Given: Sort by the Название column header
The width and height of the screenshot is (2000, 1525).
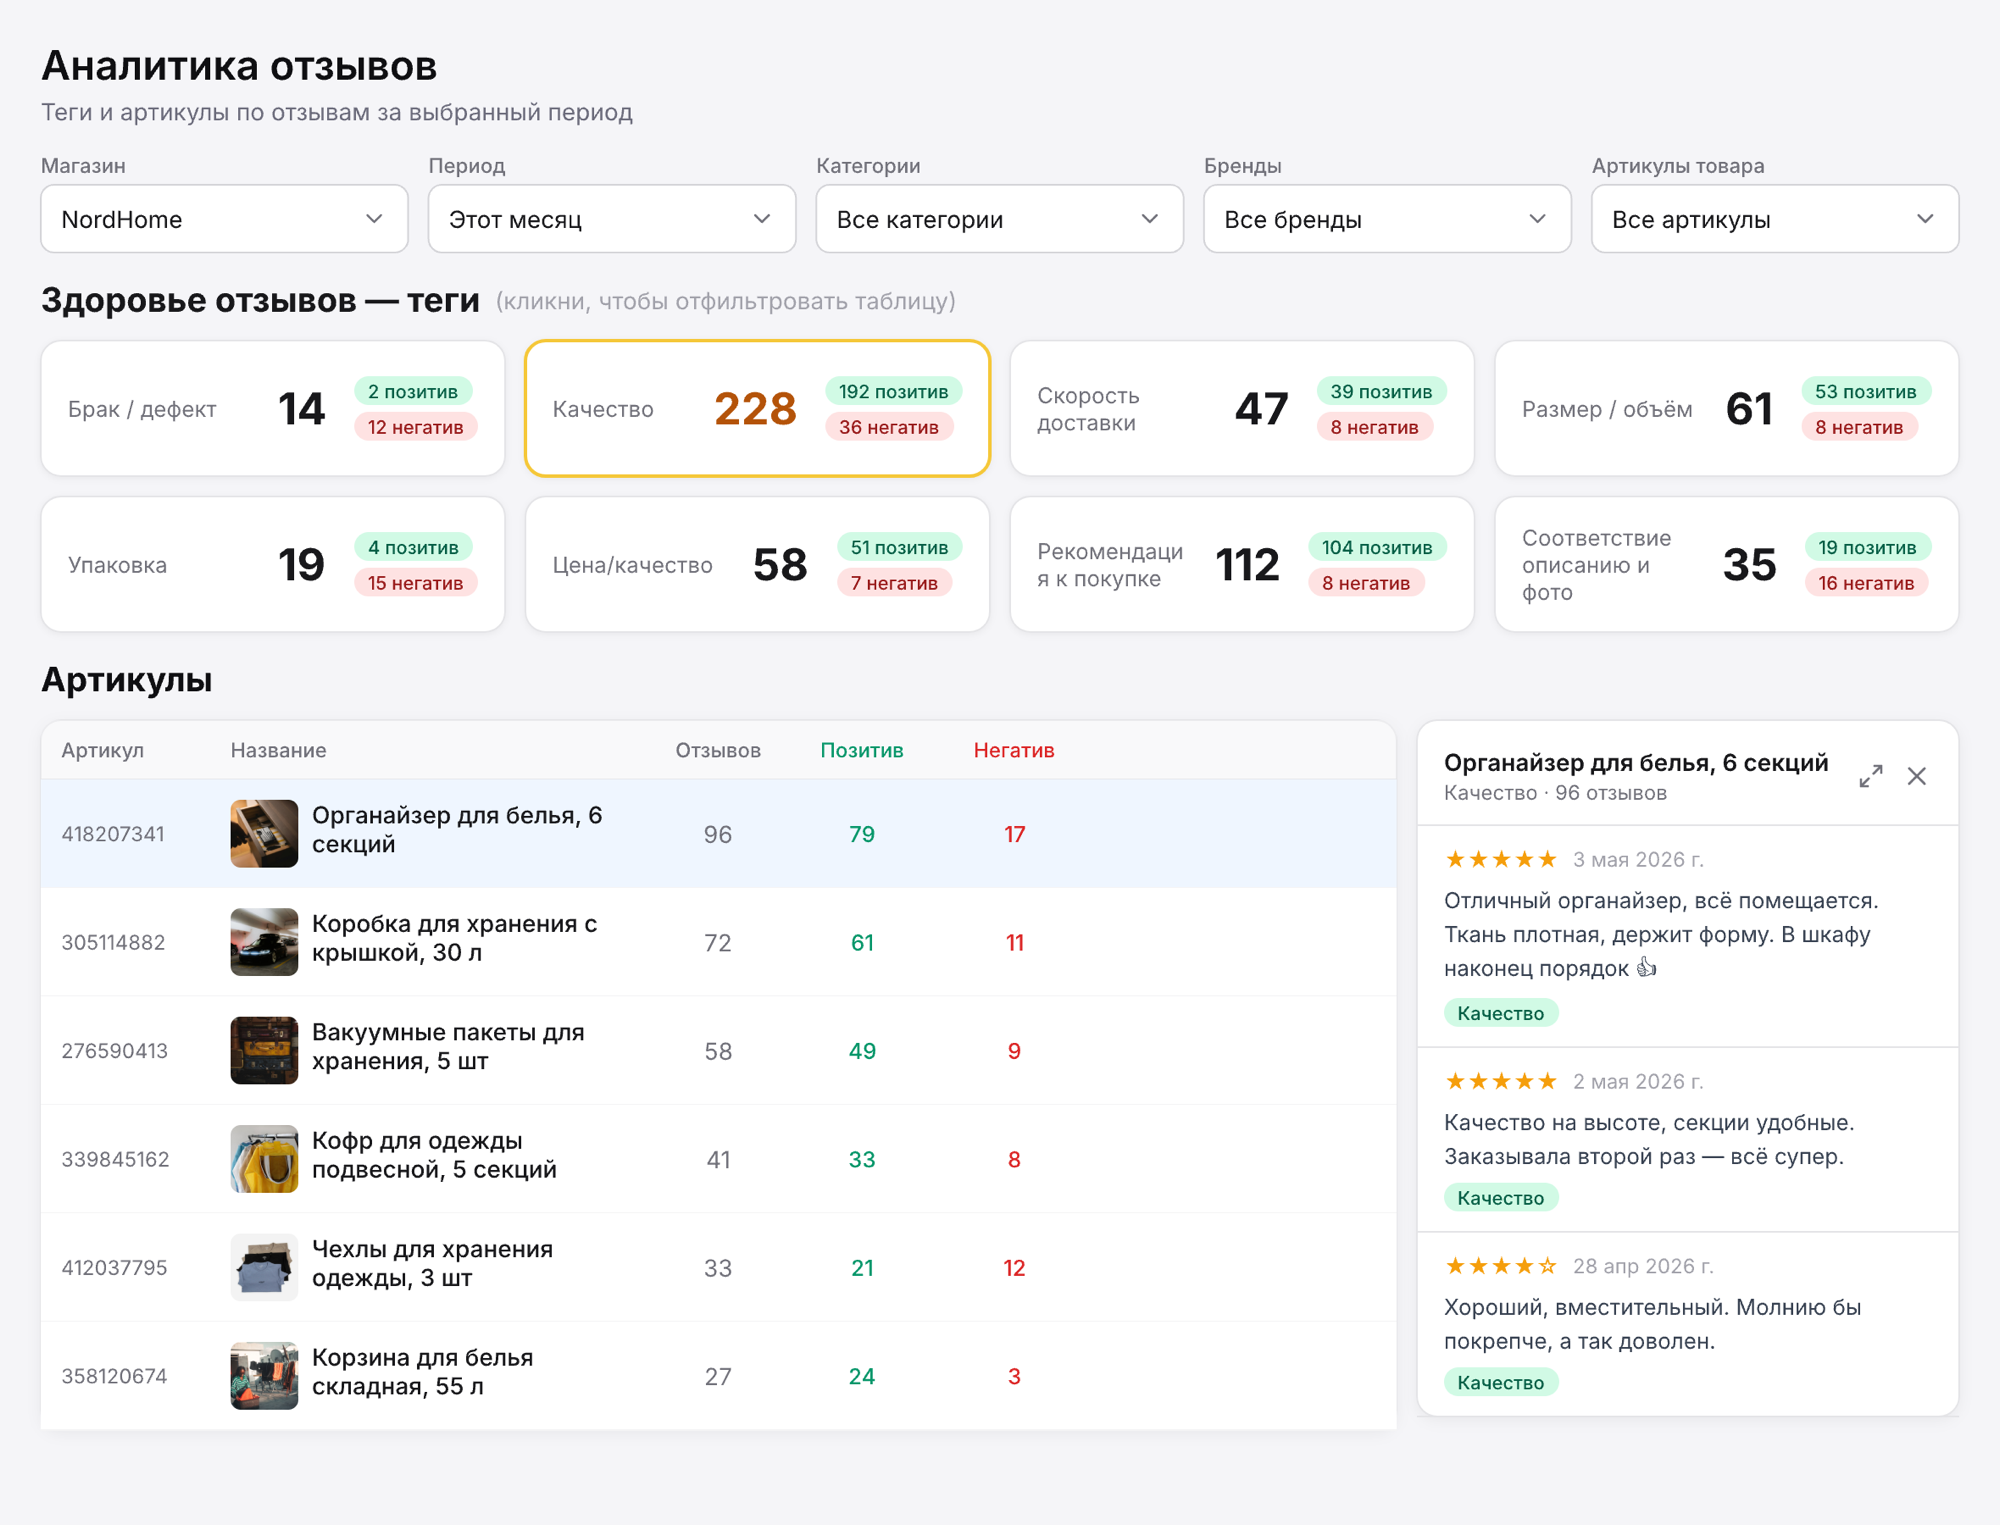Looking at the screenshot, I should 278,750.
